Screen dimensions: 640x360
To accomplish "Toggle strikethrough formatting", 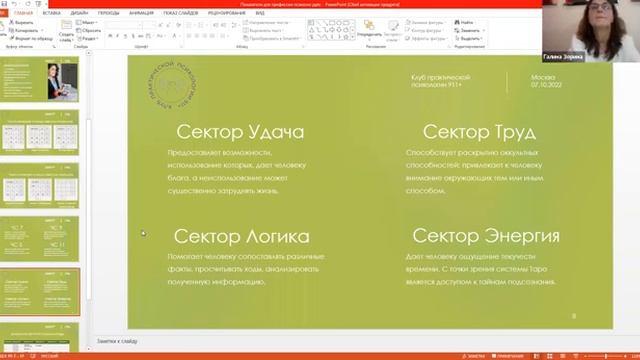I will (140, 36).
